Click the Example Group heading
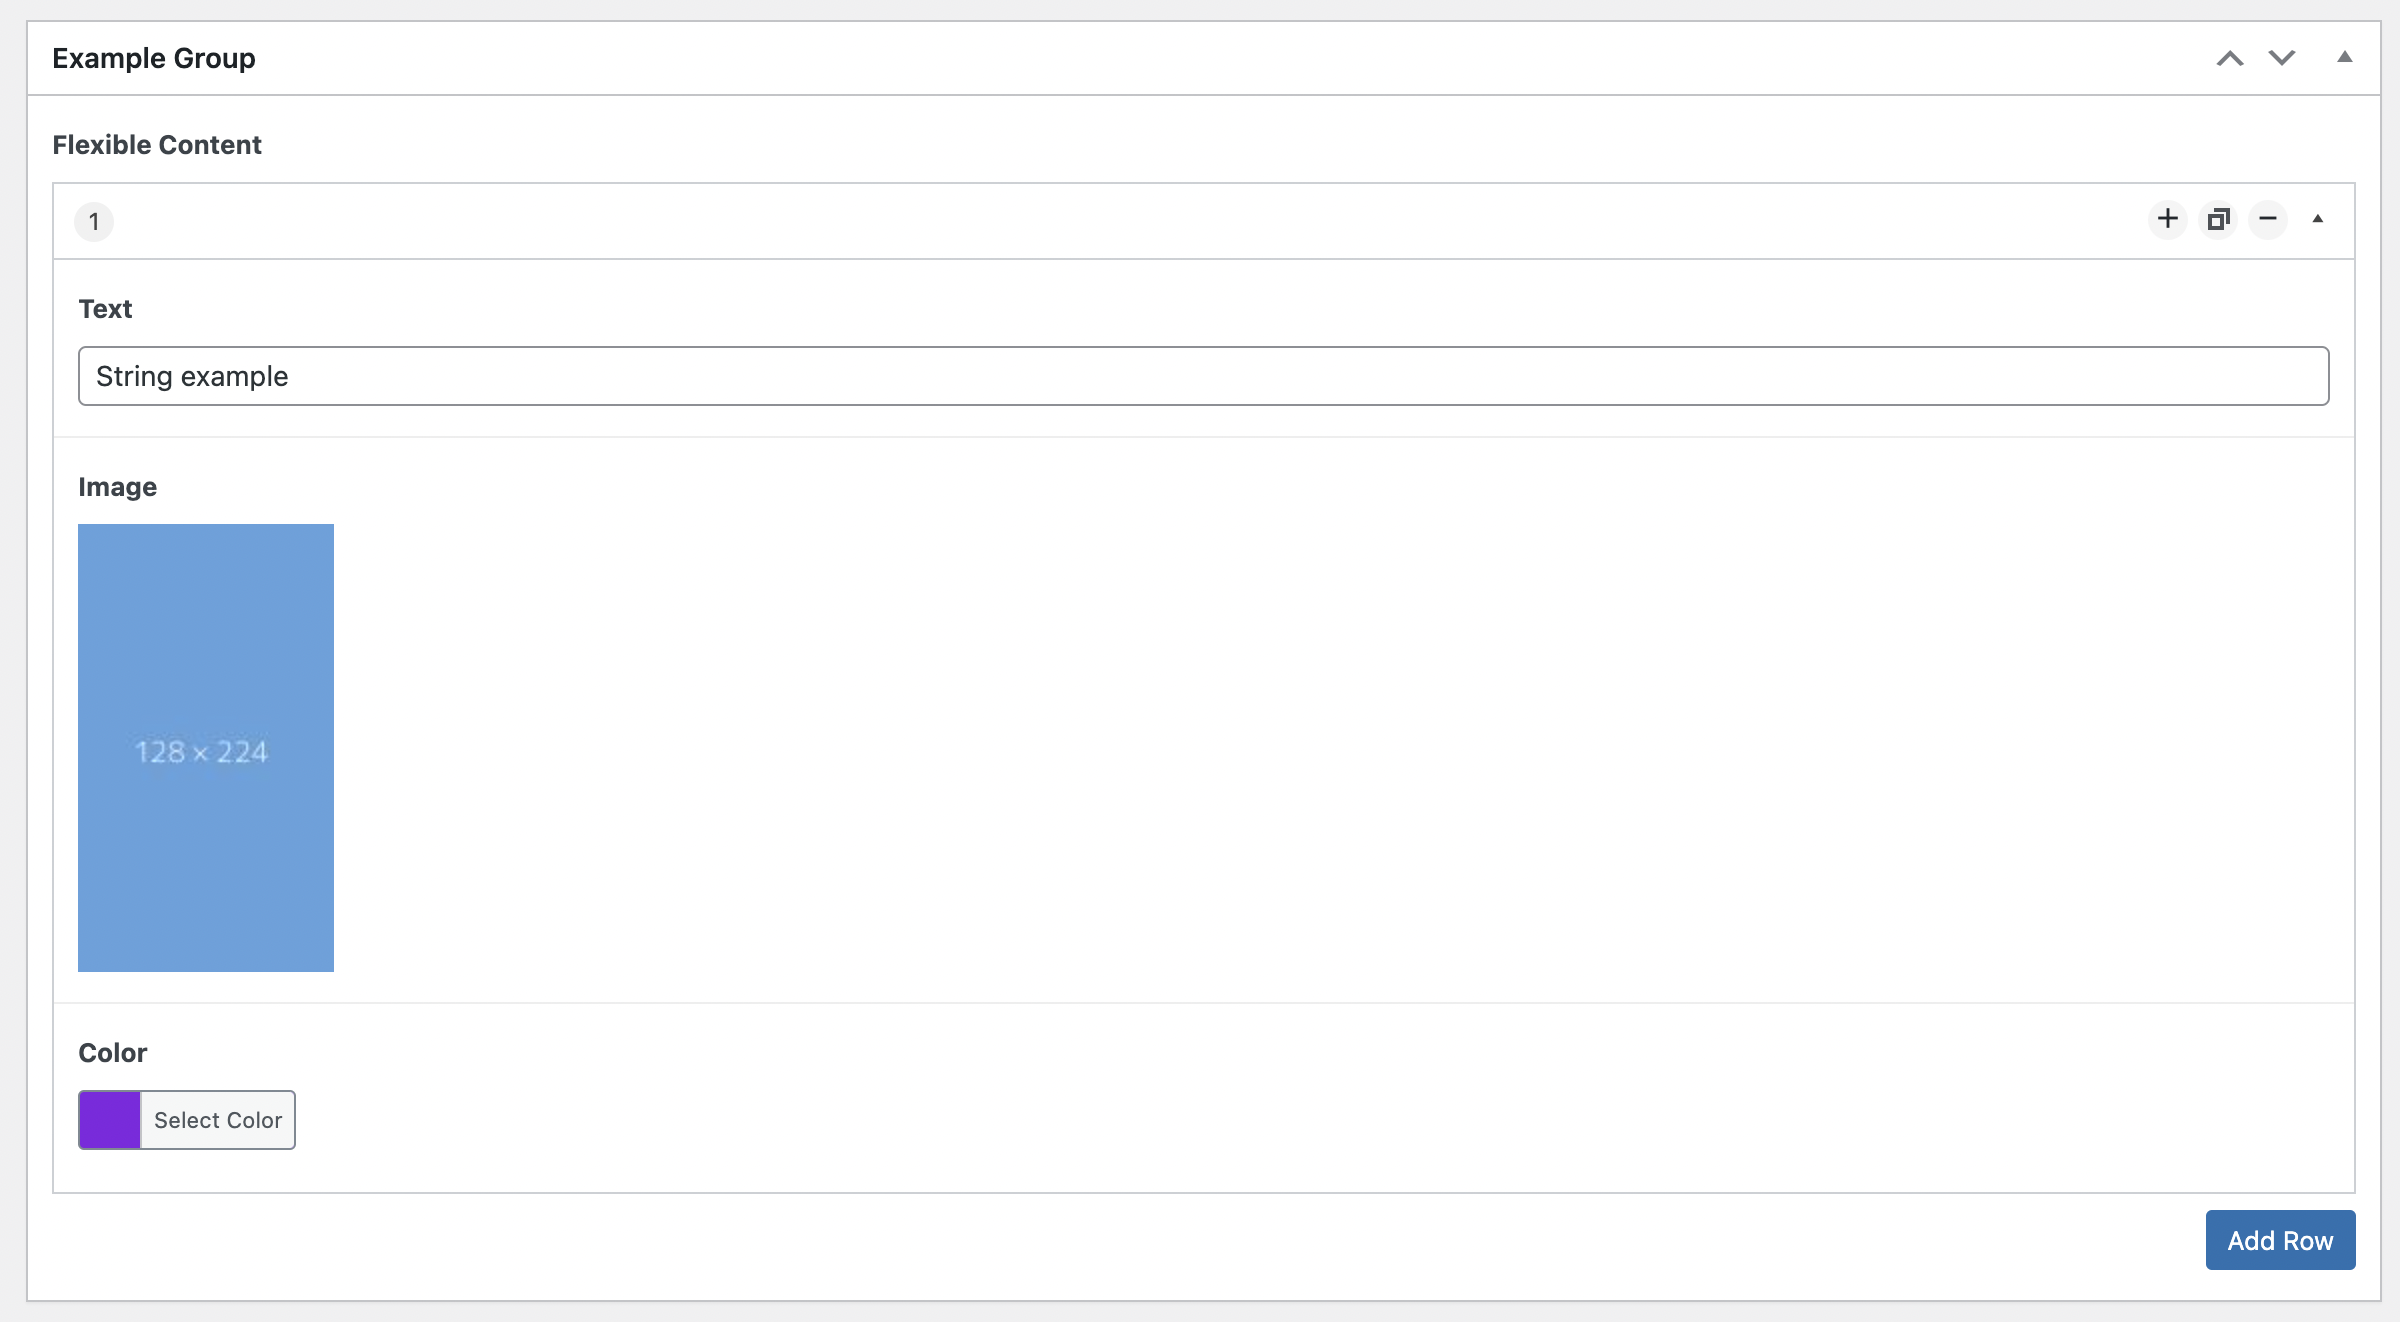 pyautogui.click(x=154, y=58)
